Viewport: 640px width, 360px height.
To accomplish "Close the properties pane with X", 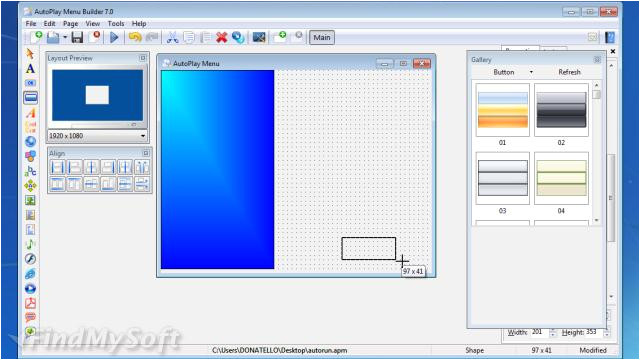I will pos(613,51).
